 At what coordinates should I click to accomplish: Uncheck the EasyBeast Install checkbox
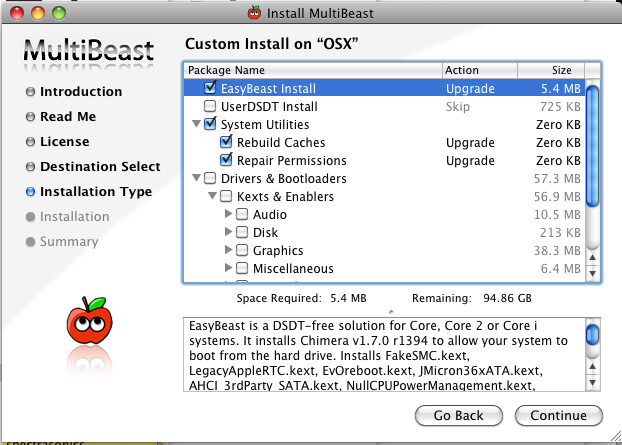(210, 88)
